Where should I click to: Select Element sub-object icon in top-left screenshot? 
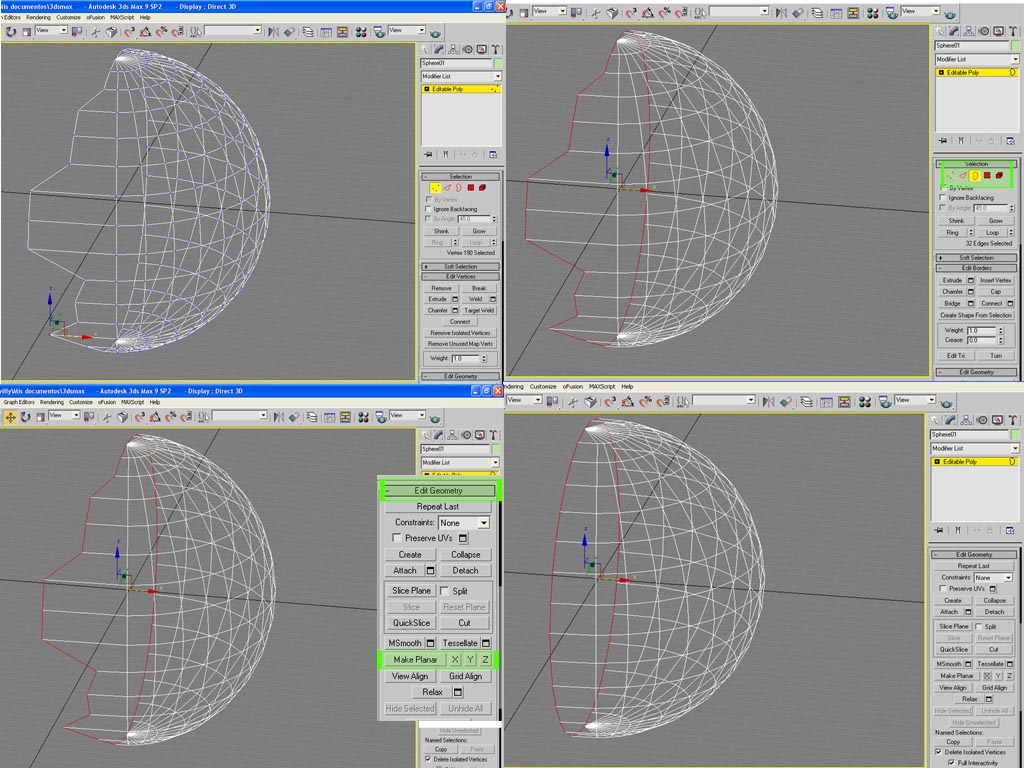pyautogui.click(x=482, y=188)
